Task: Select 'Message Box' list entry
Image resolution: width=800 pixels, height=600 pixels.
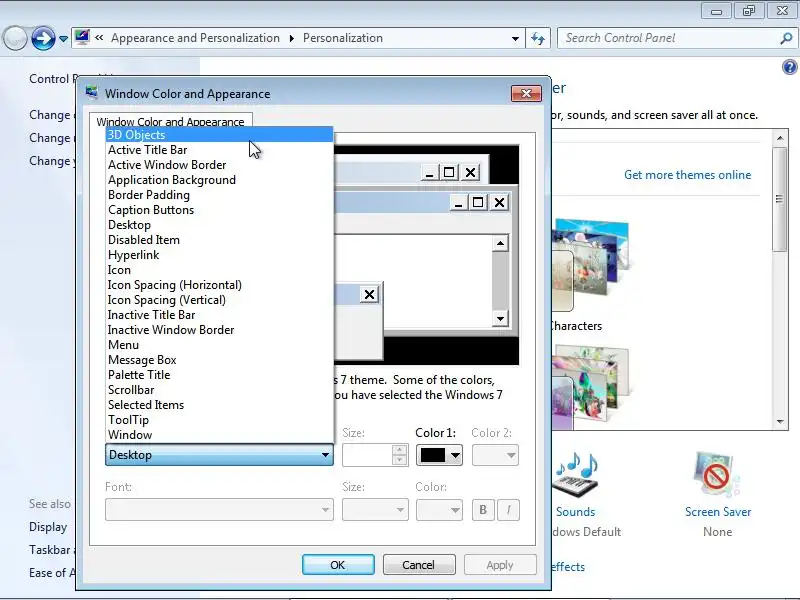Action: (219, 360)
